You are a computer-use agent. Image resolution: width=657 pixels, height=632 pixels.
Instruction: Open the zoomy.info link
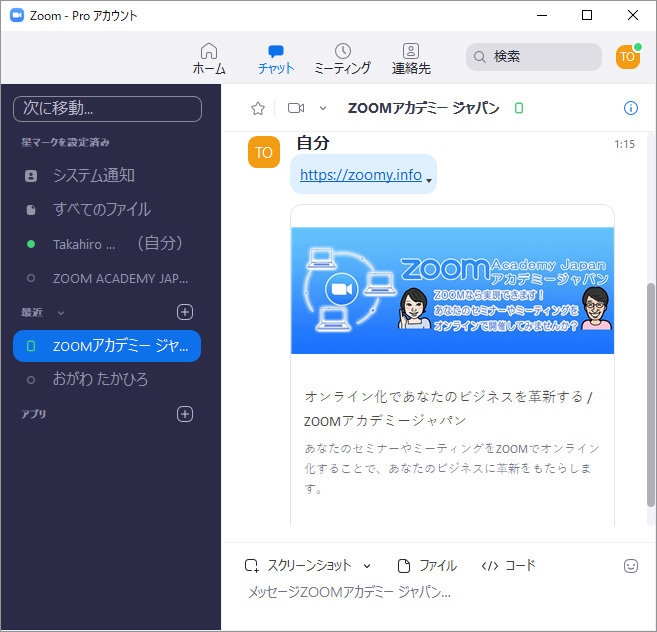point(360,174)
